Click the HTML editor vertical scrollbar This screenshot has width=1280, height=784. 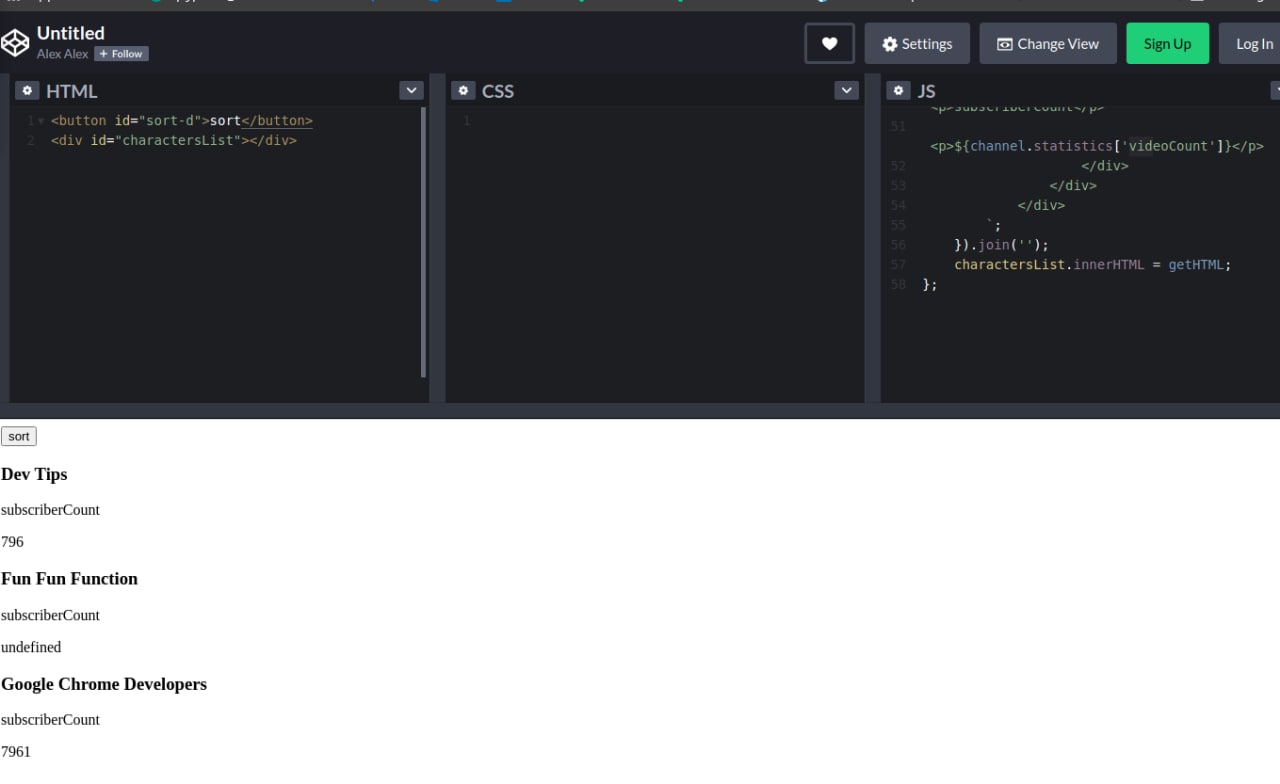[423, 242]
